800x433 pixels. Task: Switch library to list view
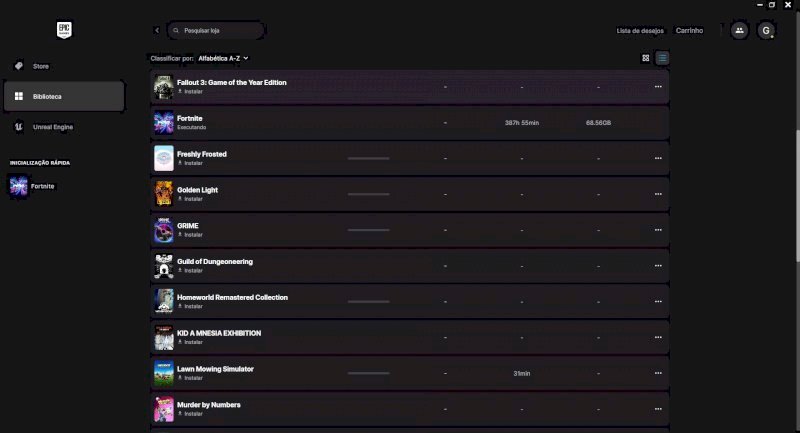click(662, 58)
